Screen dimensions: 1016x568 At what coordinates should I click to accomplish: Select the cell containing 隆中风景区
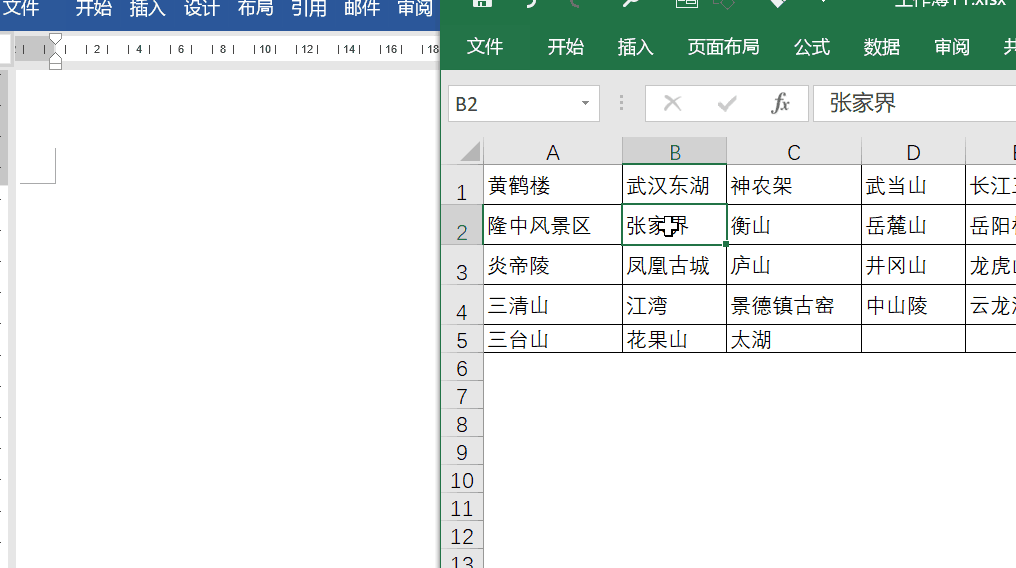[x=553, y=225]
